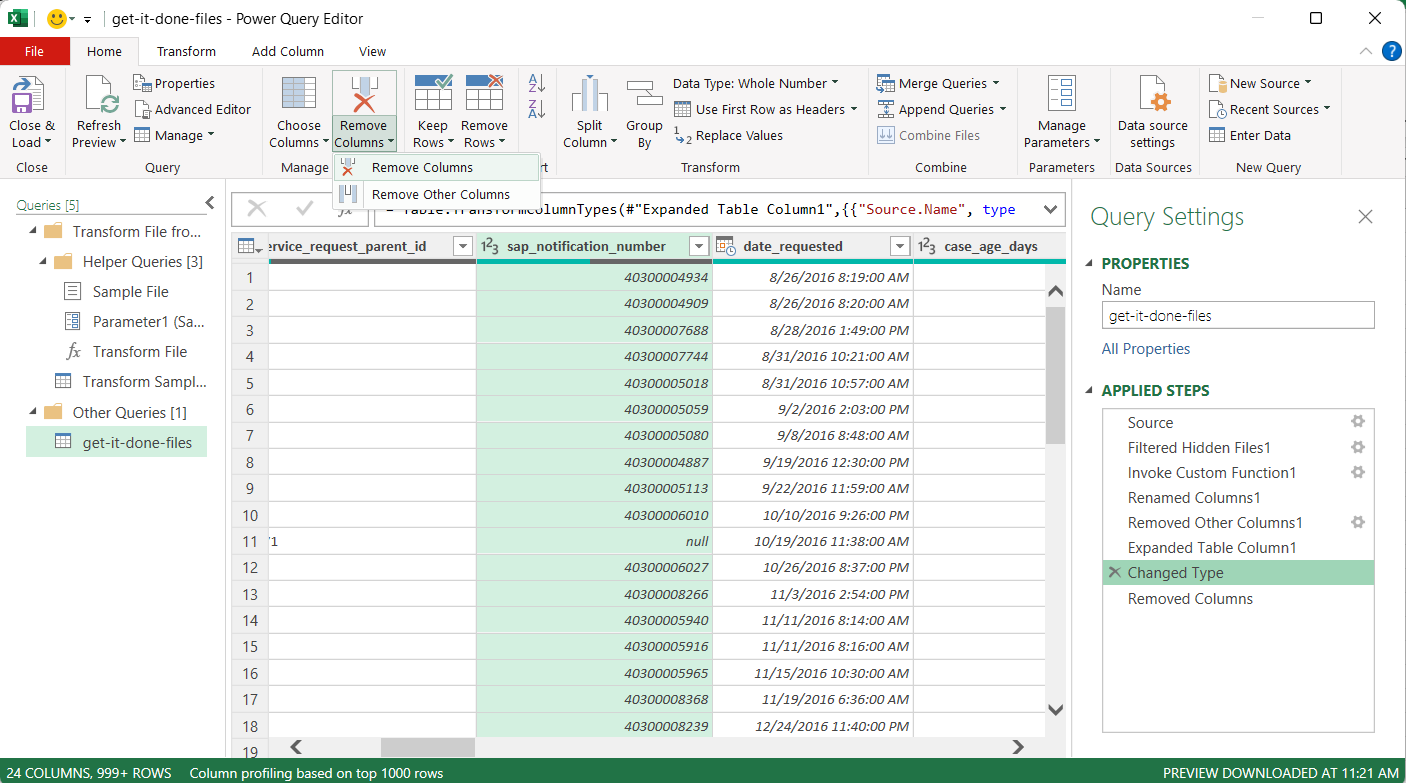Screen dimensions: 1406x783
Task: Delete the Changed Type step via X
Action: click(x=1114, y=573)
